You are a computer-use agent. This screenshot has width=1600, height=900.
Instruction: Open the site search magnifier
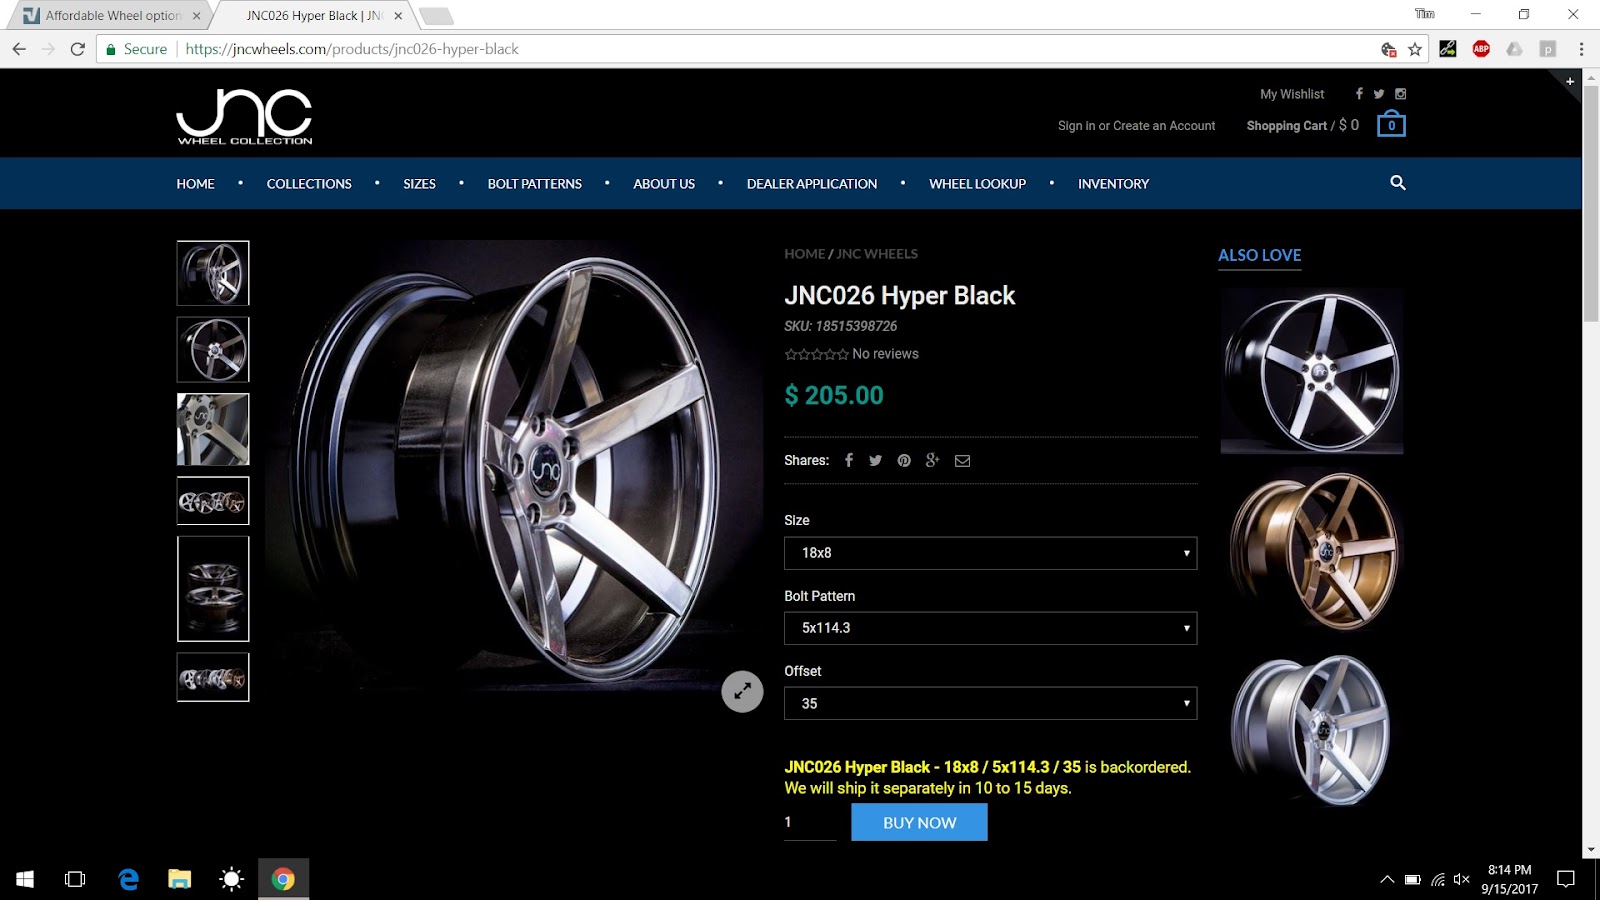pos(1398,183)
